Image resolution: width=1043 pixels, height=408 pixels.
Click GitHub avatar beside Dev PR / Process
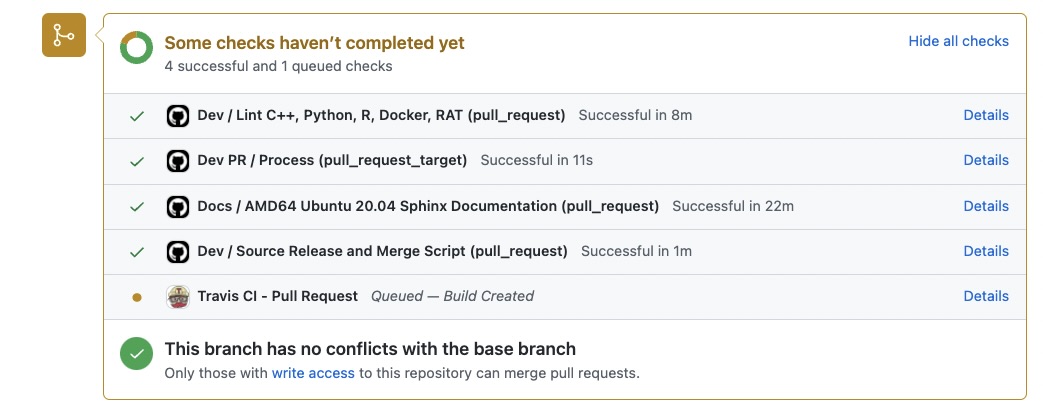tap(177, 161)
